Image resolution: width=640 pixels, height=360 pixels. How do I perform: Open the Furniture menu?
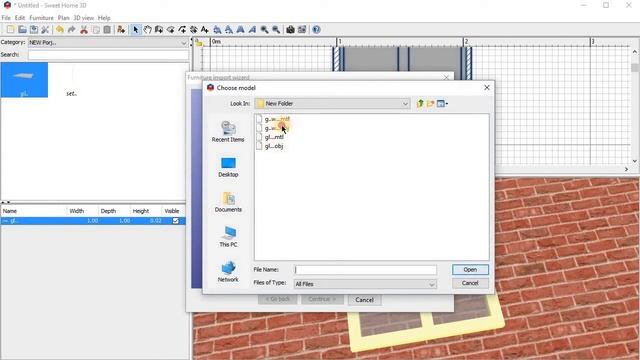coord(41,18)
